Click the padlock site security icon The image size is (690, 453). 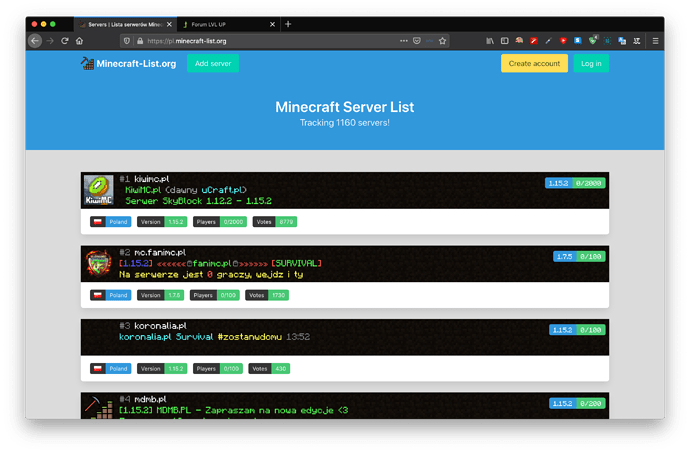140,41
